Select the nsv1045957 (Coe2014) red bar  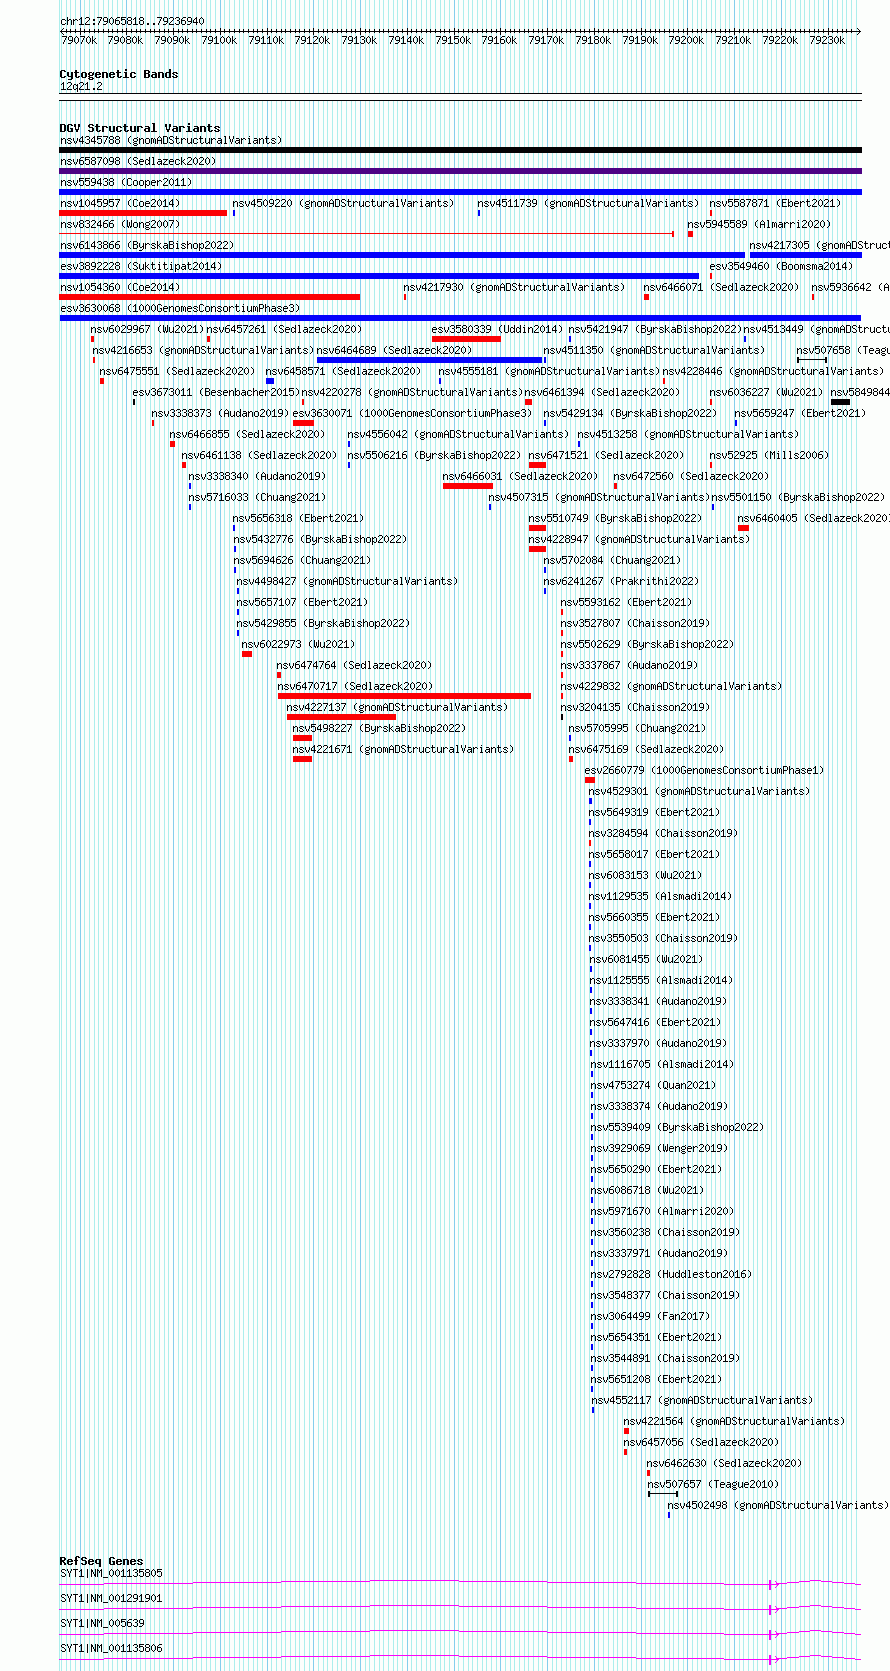(143, 213)
